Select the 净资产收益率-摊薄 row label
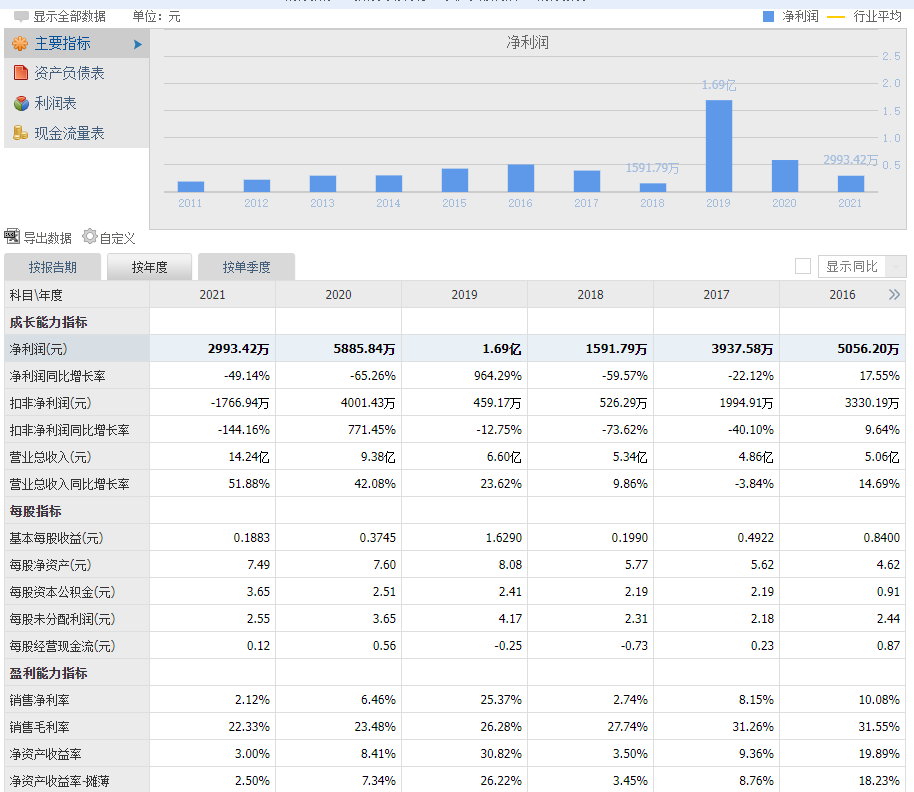 (59, 781)
